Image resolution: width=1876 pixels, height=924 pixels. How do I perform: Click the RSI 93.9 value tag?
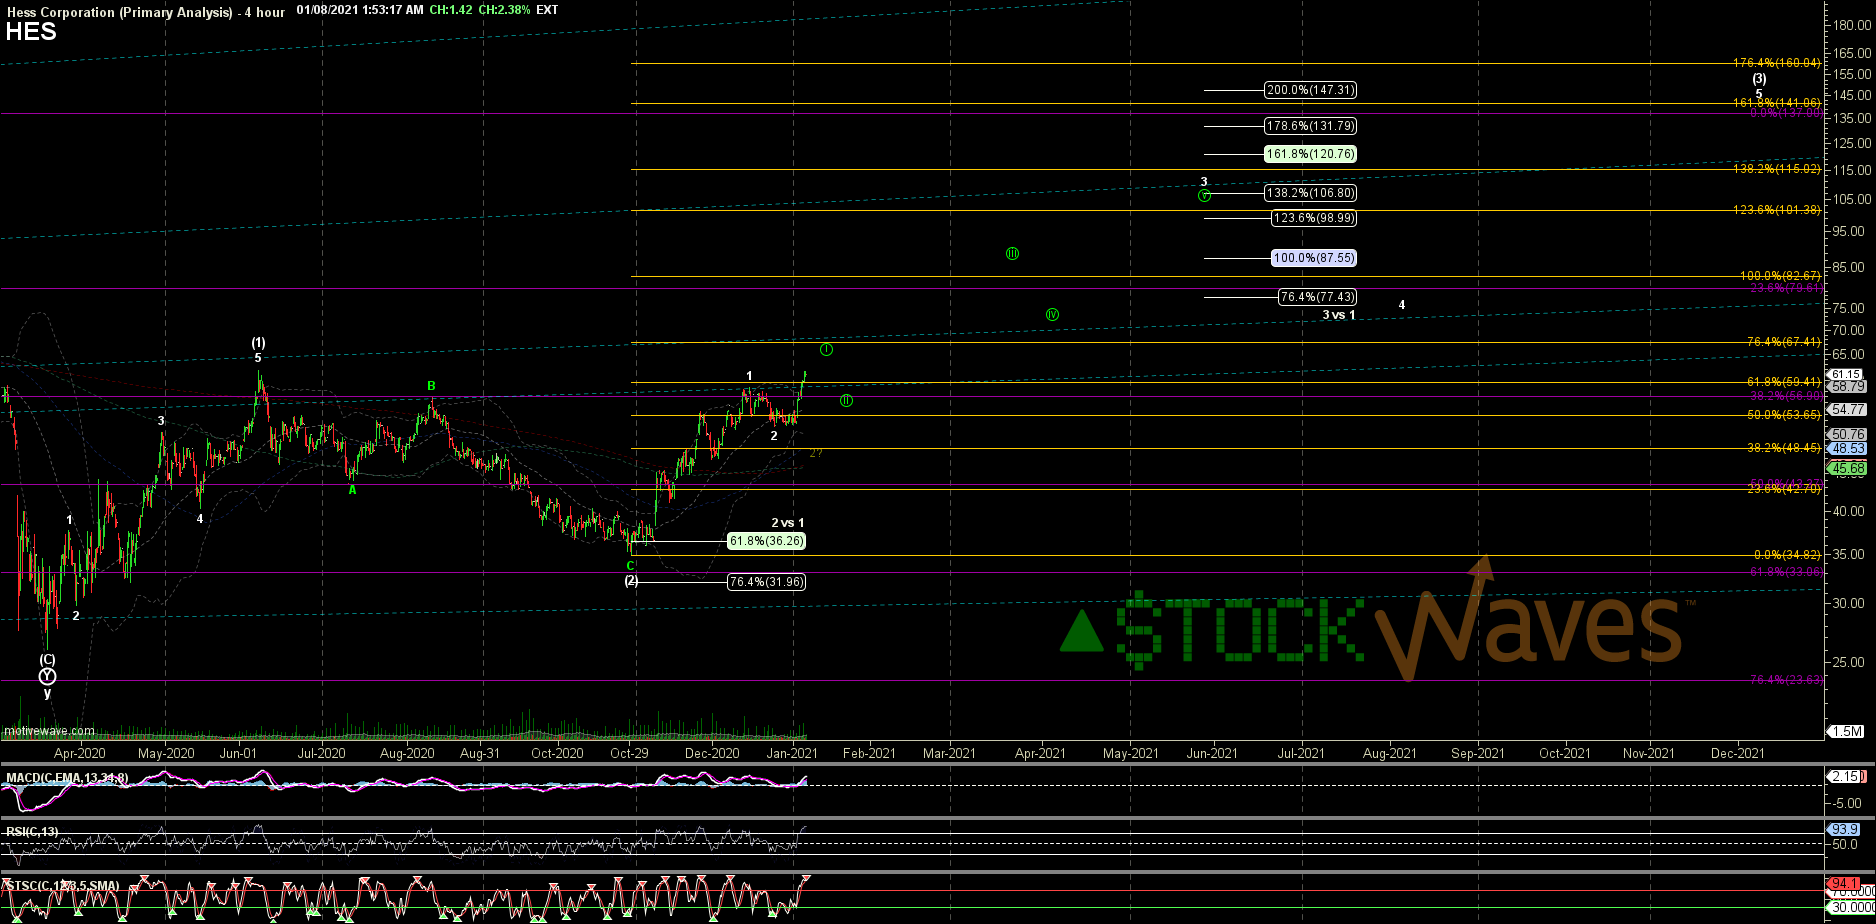pyautogui.click(x=1846, y=830)
